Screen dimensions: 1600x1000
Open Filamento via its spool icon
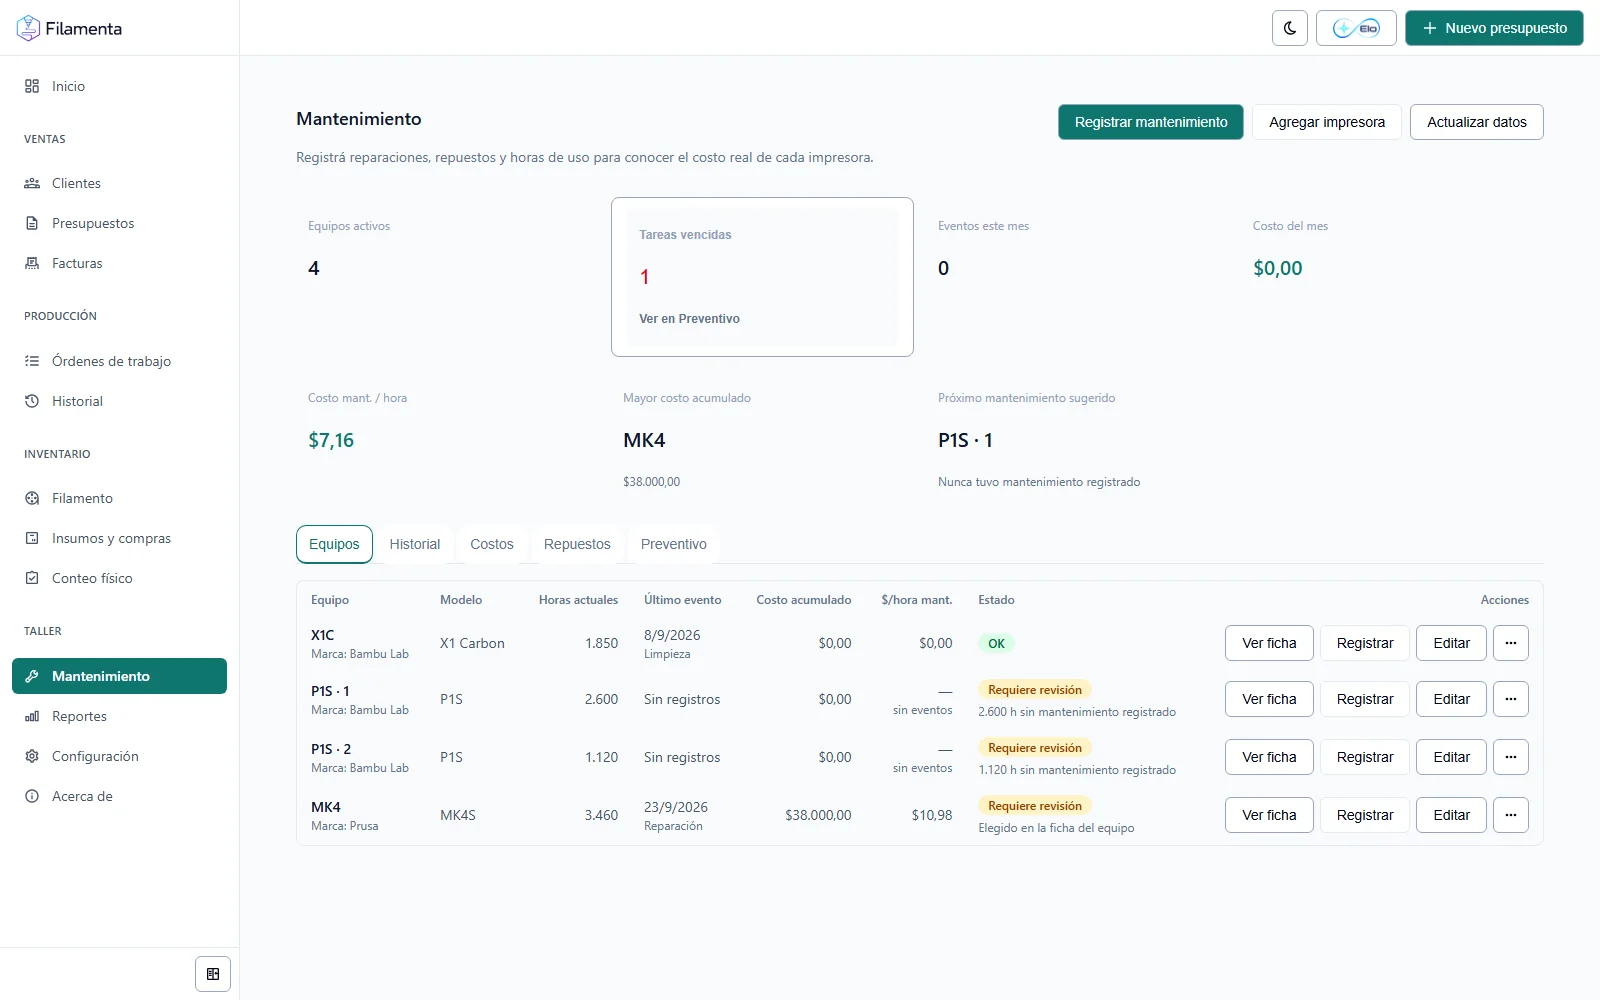point(32,498)
